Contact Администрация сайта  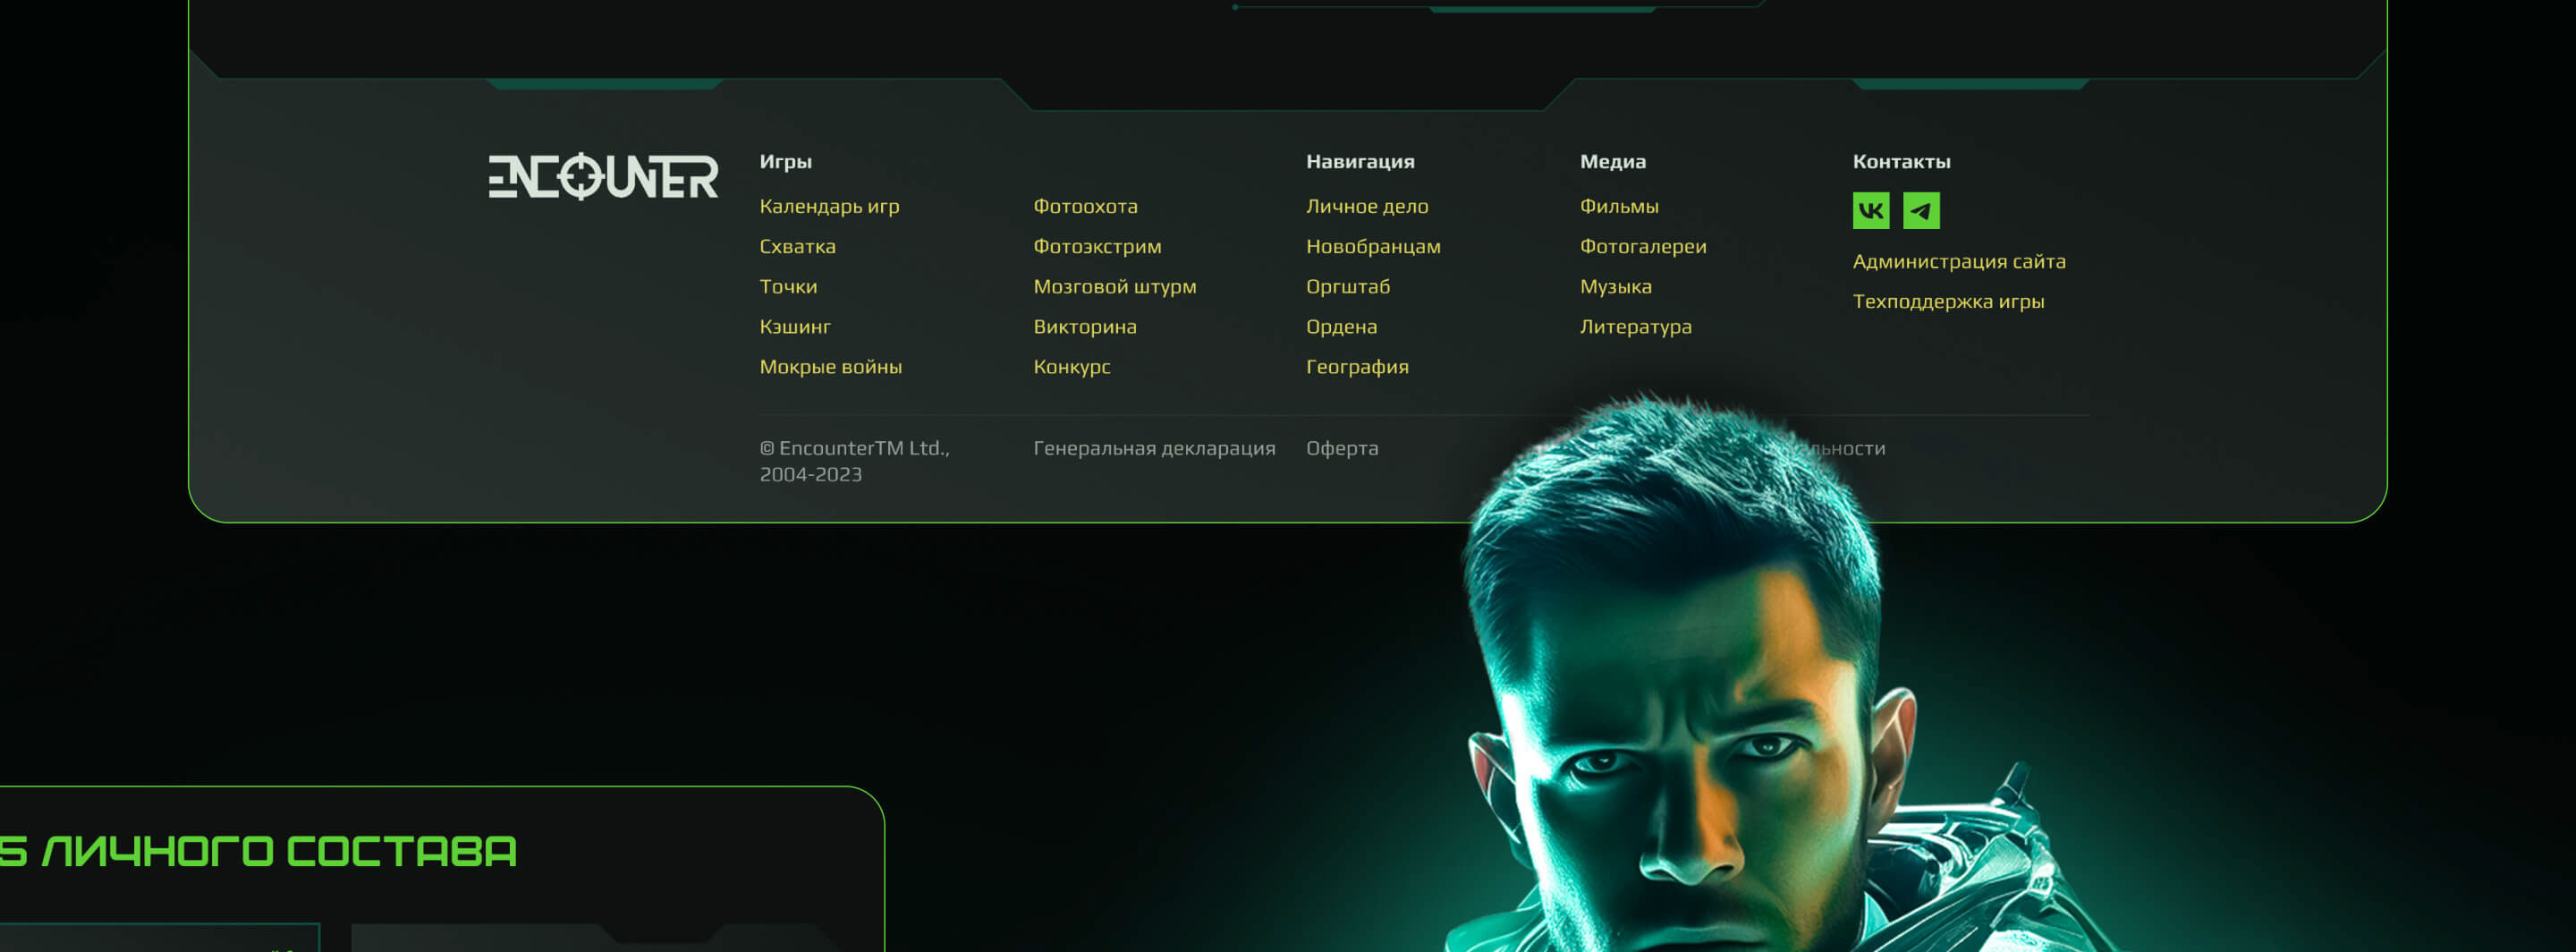point(1959,261)
